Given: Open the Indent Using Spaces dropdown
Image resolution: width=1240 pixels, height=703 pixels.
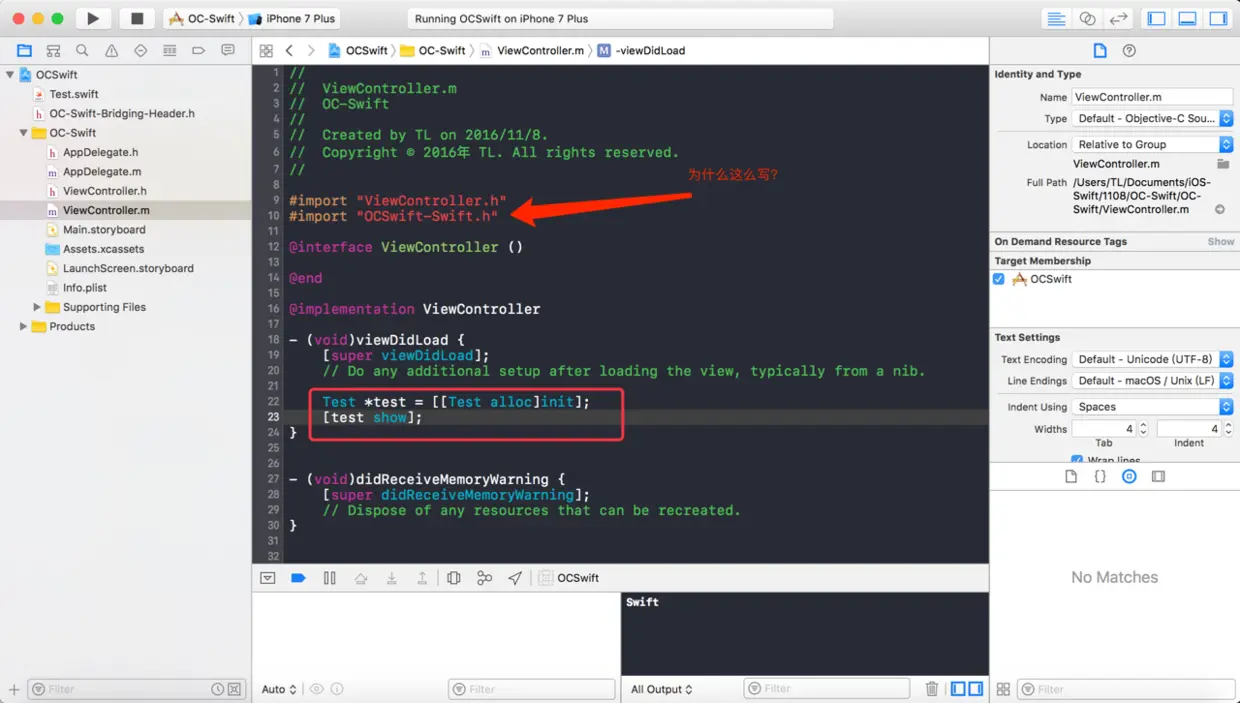Looking at the screenshot, I should point(1152,407).
